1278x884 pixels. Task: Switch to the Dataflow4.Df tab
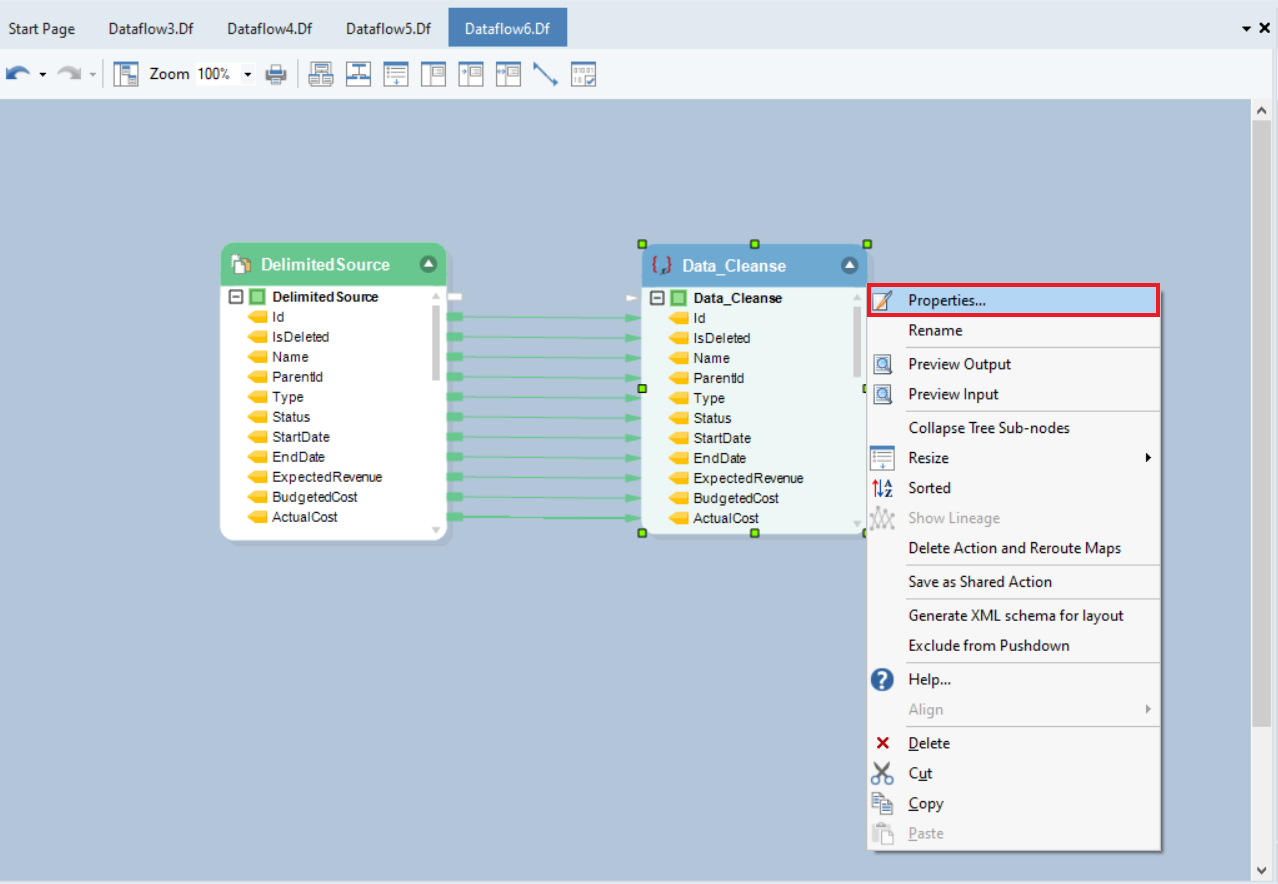click(269, 28)
